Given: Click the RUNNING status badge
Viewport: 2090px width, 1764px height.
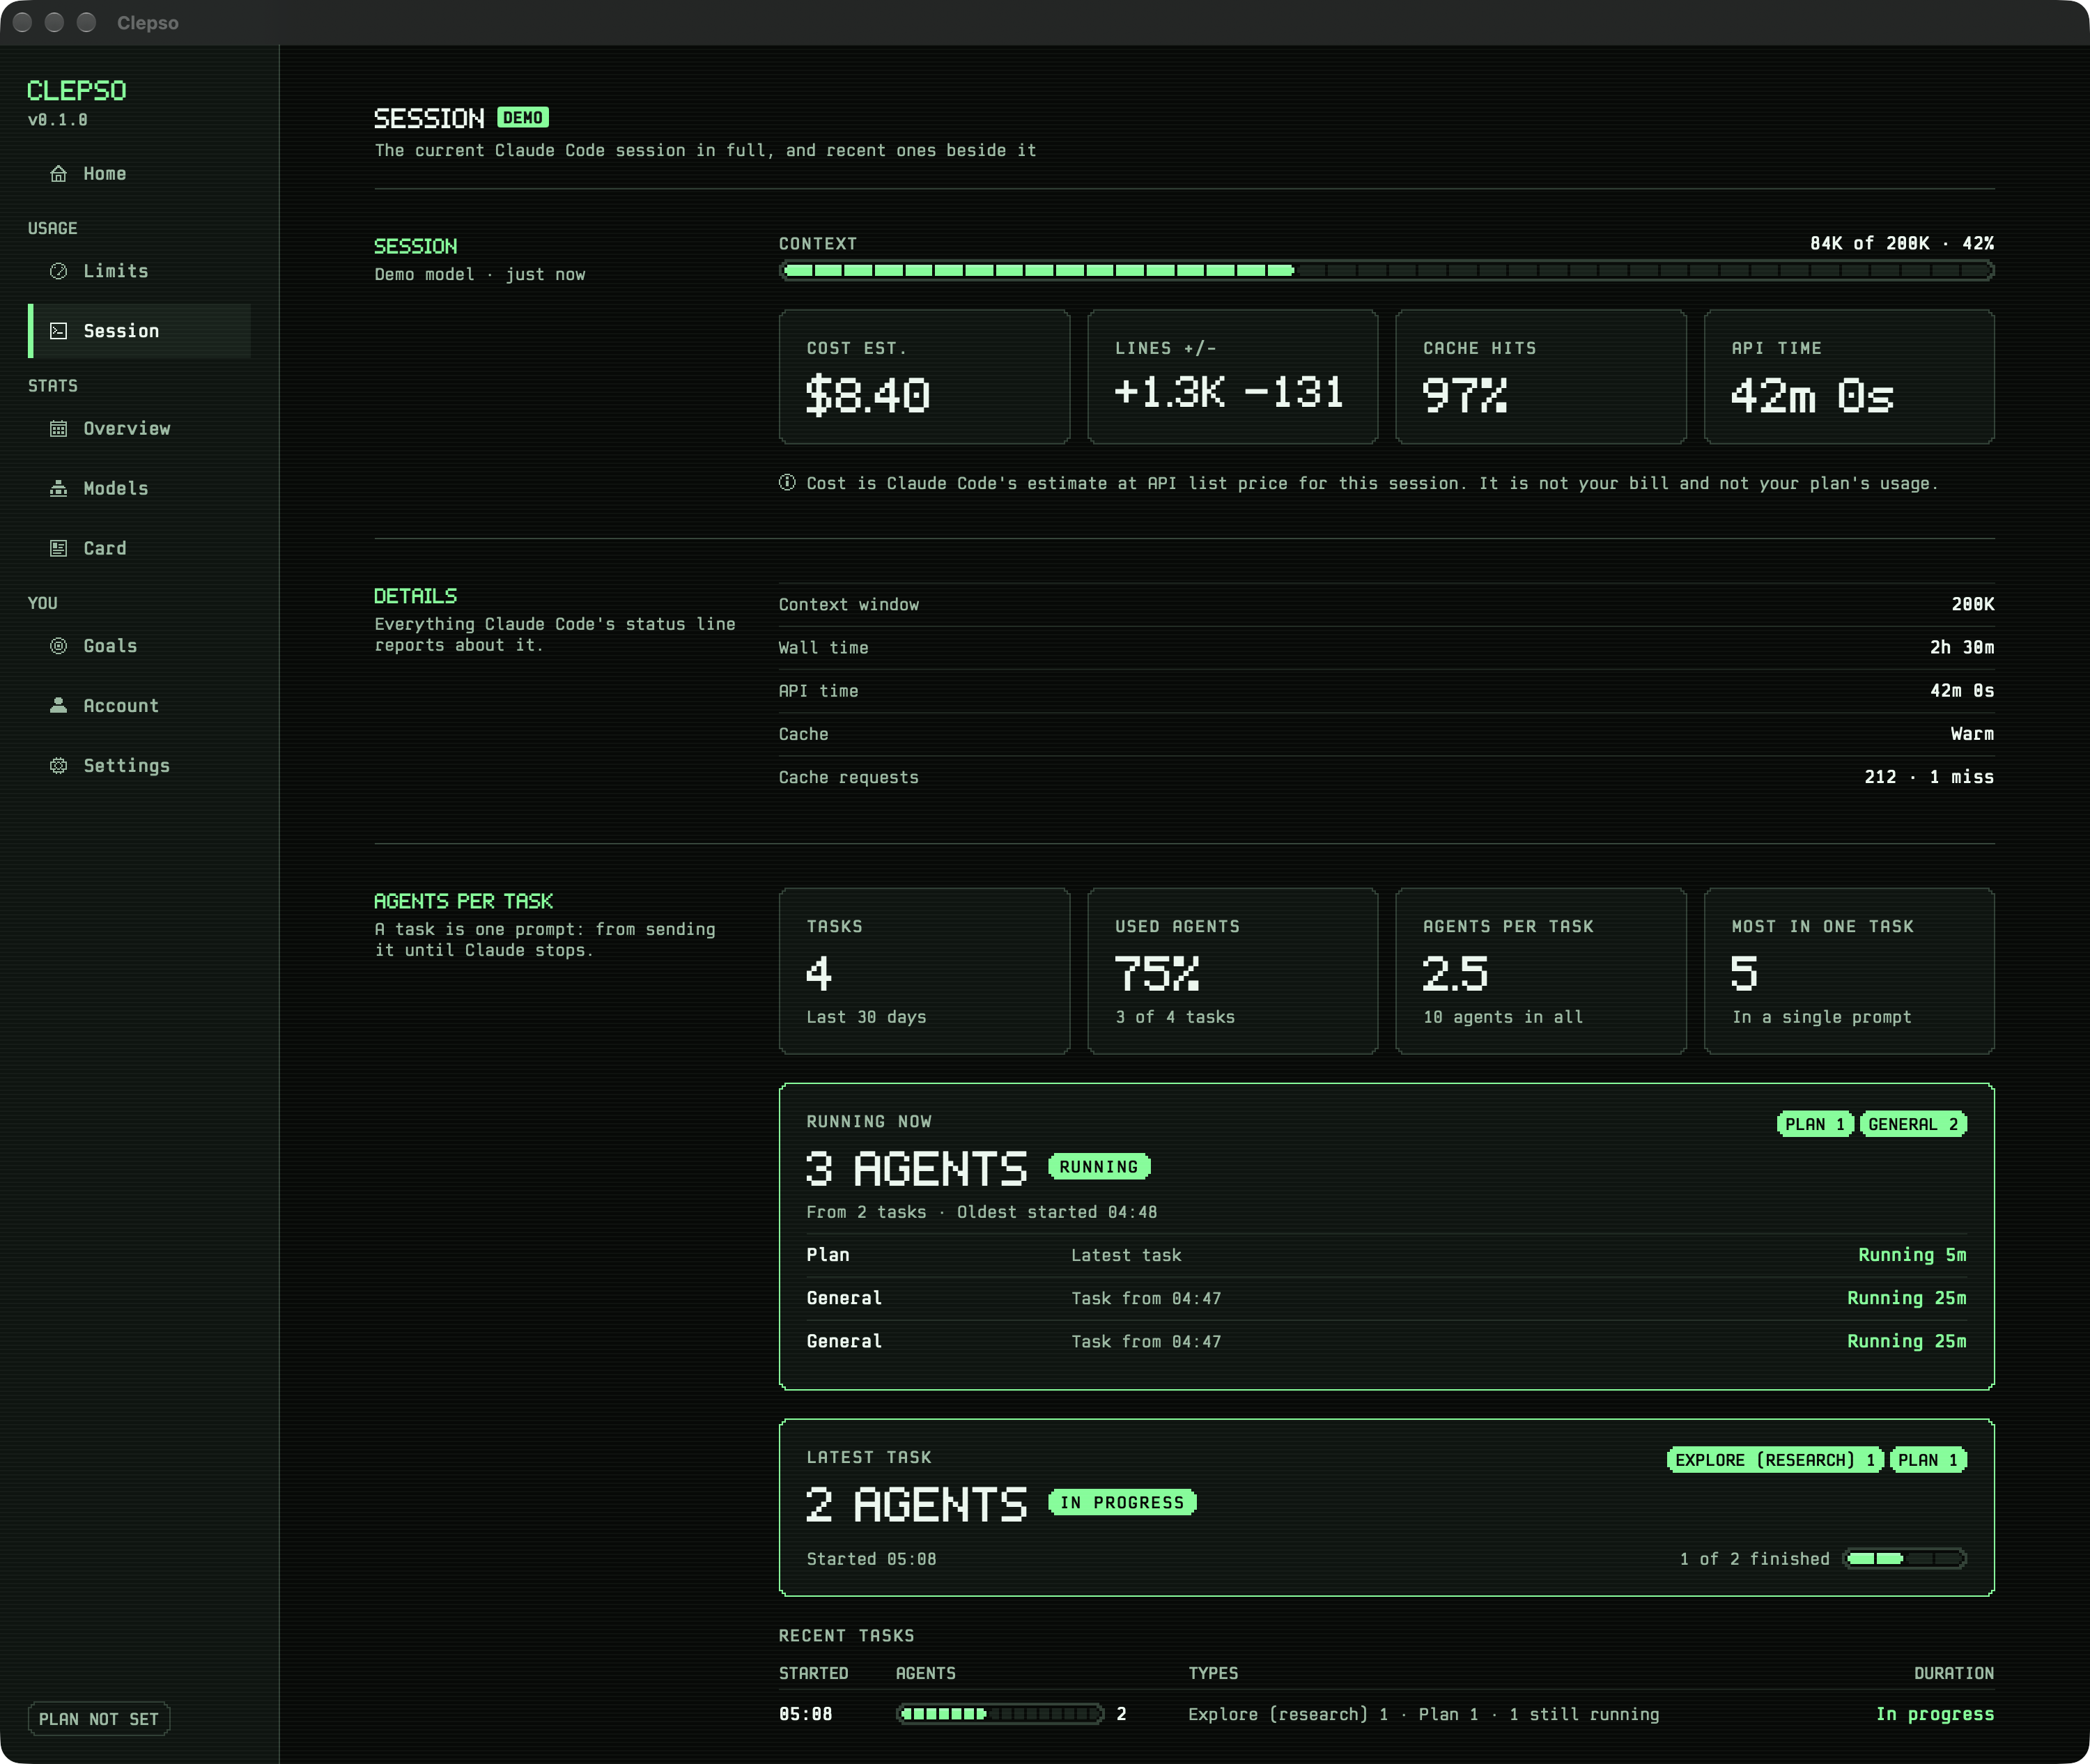Looking at the screenshot, I should click(1099, 1167).
